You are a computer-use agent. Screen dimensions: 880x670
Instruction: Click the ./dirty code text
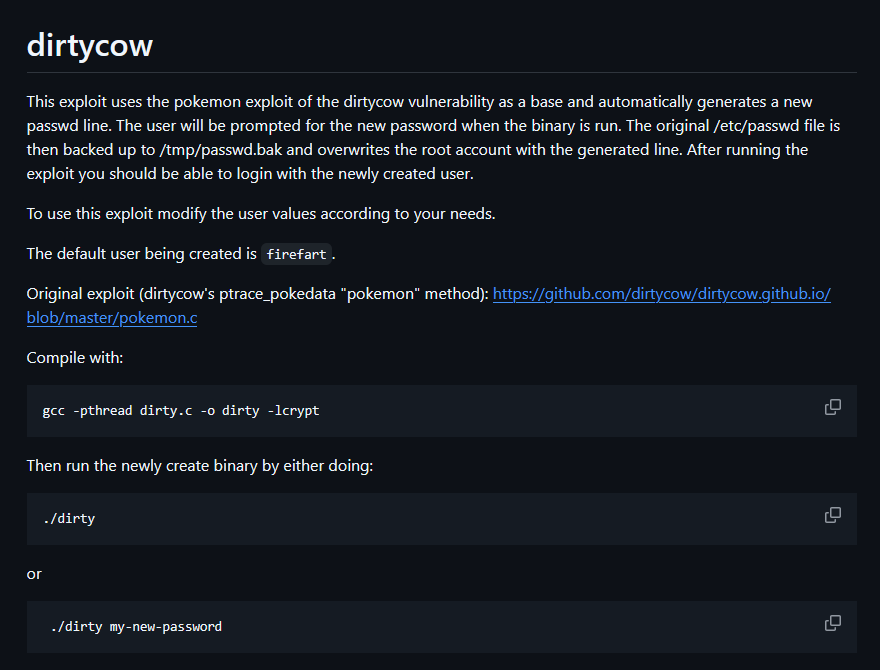coord(69,518)
